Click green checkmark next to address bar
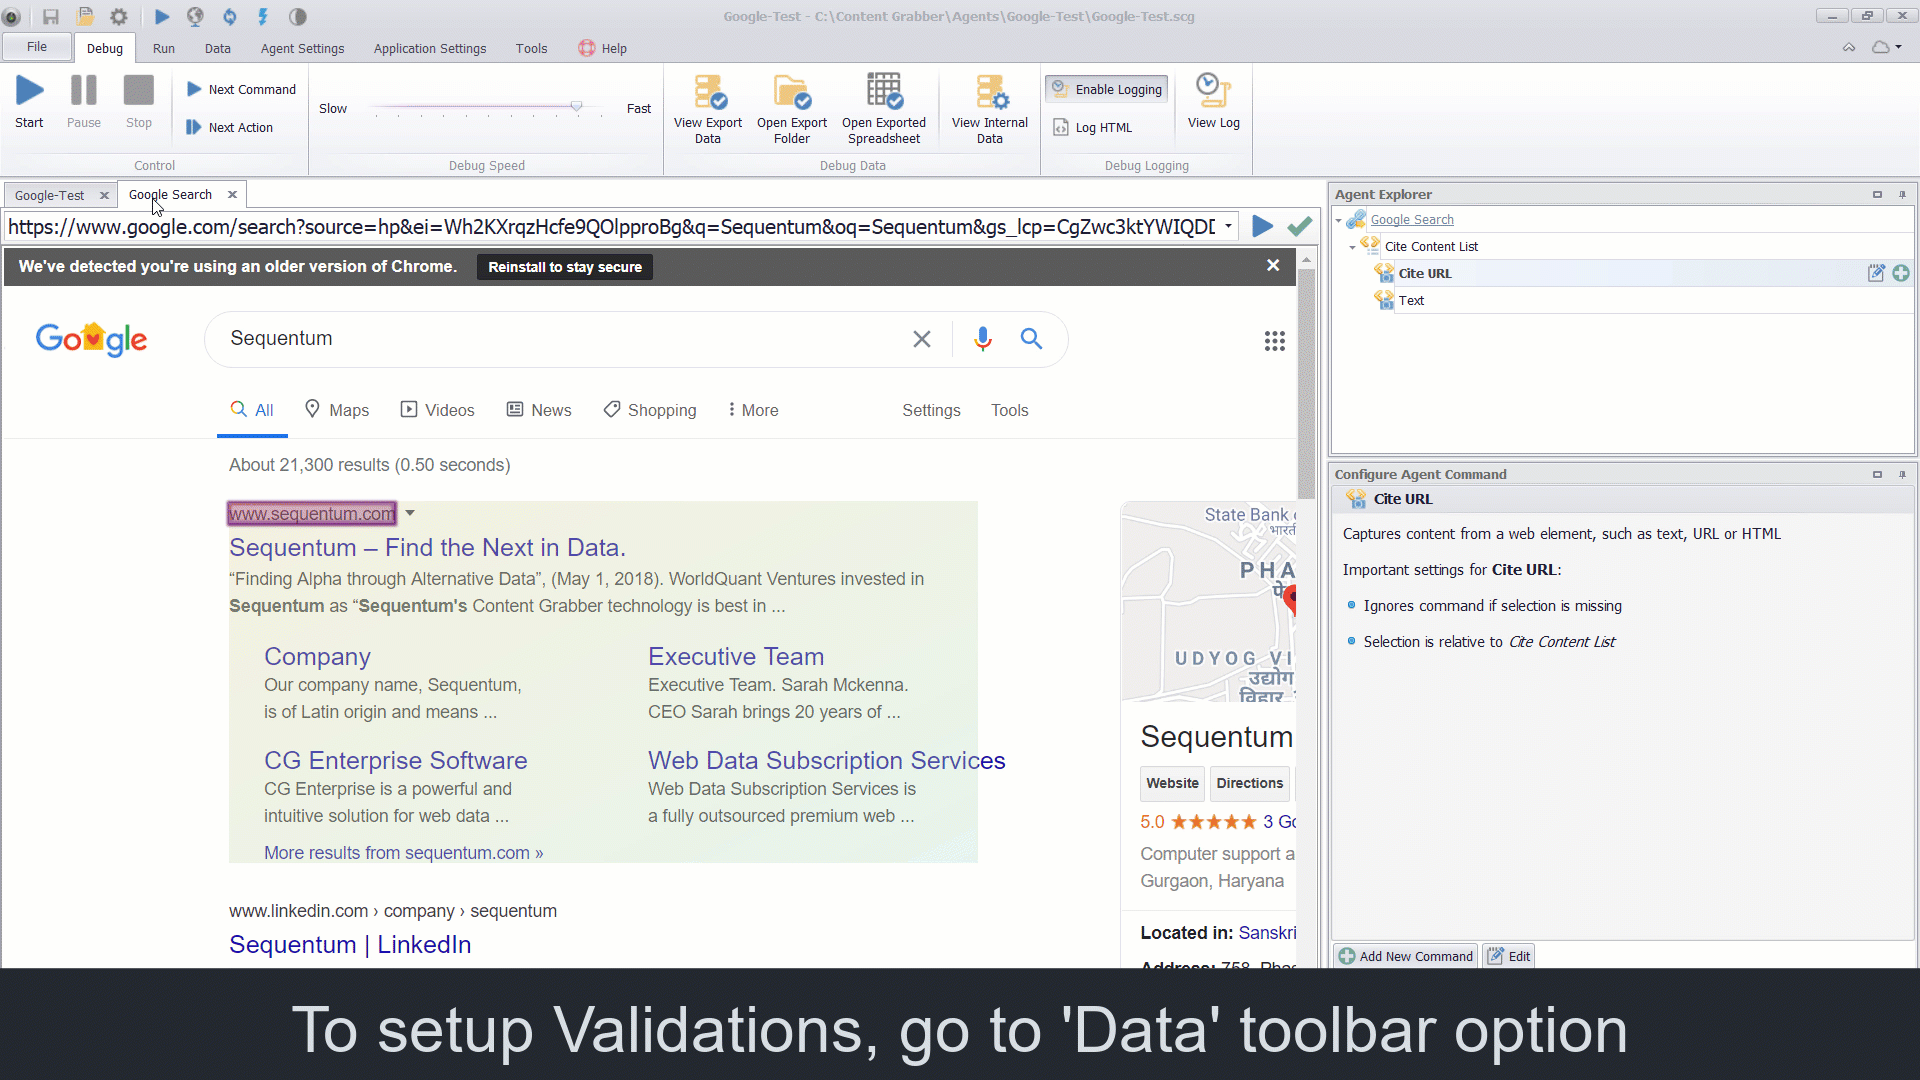The width and height of the screenshot is (1920, 1080). (x=1299, y=227)
